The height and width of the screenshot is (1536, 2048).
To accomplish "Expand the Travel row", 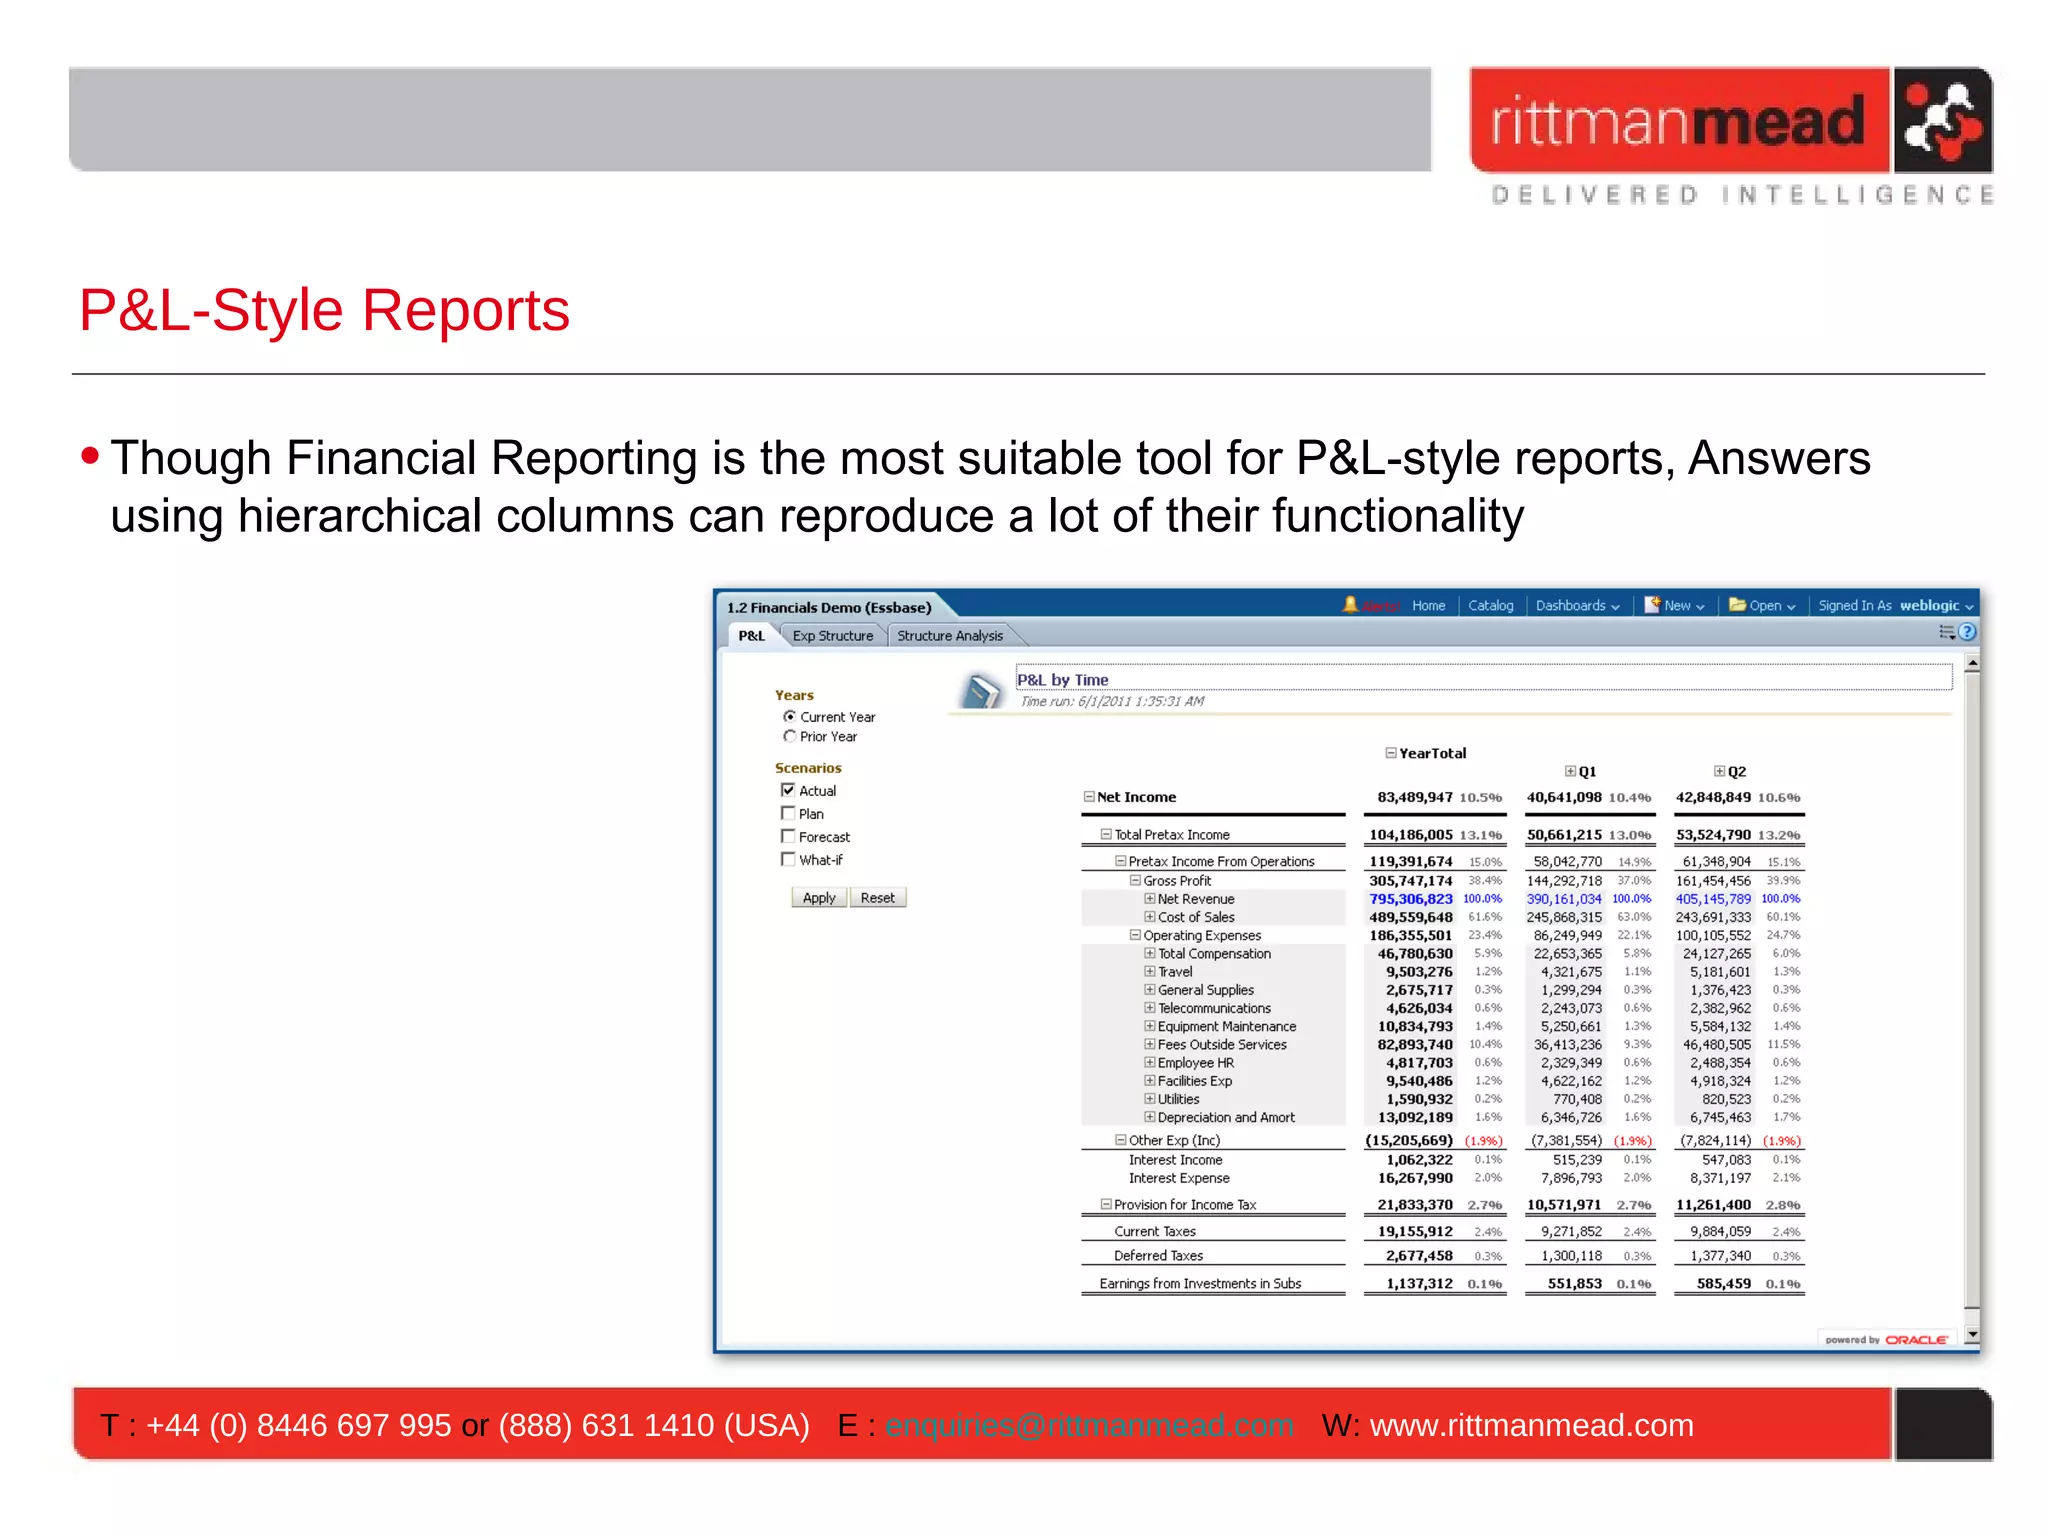I will pos(1150,972).
